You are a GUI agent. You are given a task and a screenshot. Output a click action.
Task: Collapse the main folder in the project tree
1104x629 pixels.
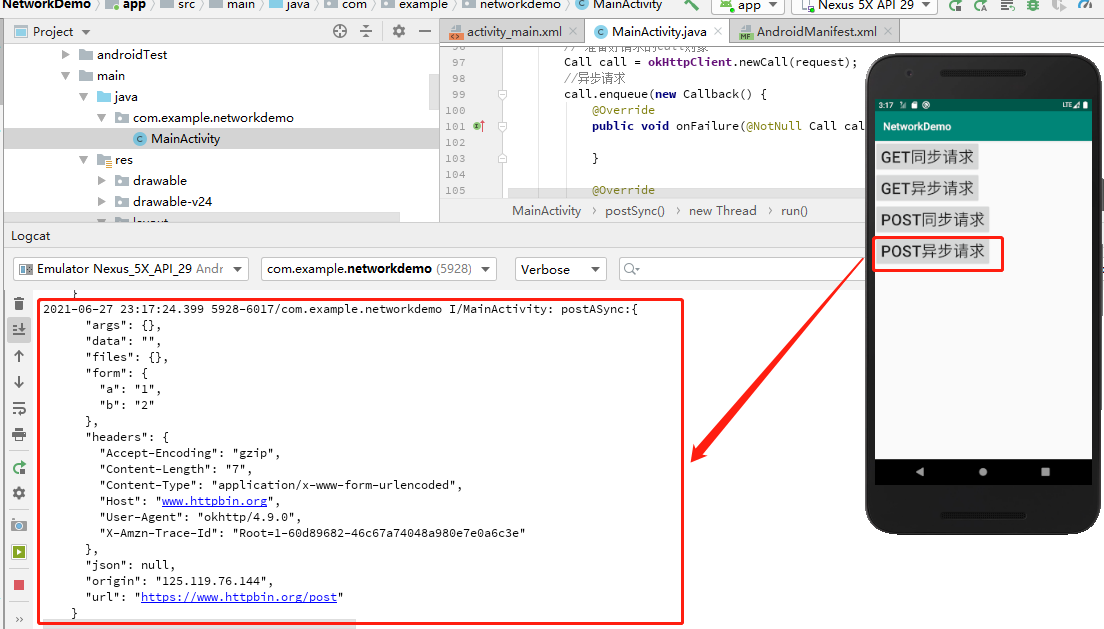click(65, 76)
